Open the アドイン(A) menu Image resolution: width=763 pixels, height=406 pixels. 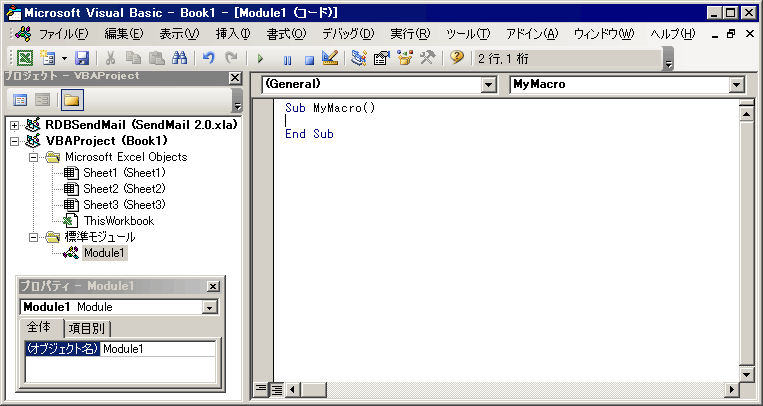[532, 34]
